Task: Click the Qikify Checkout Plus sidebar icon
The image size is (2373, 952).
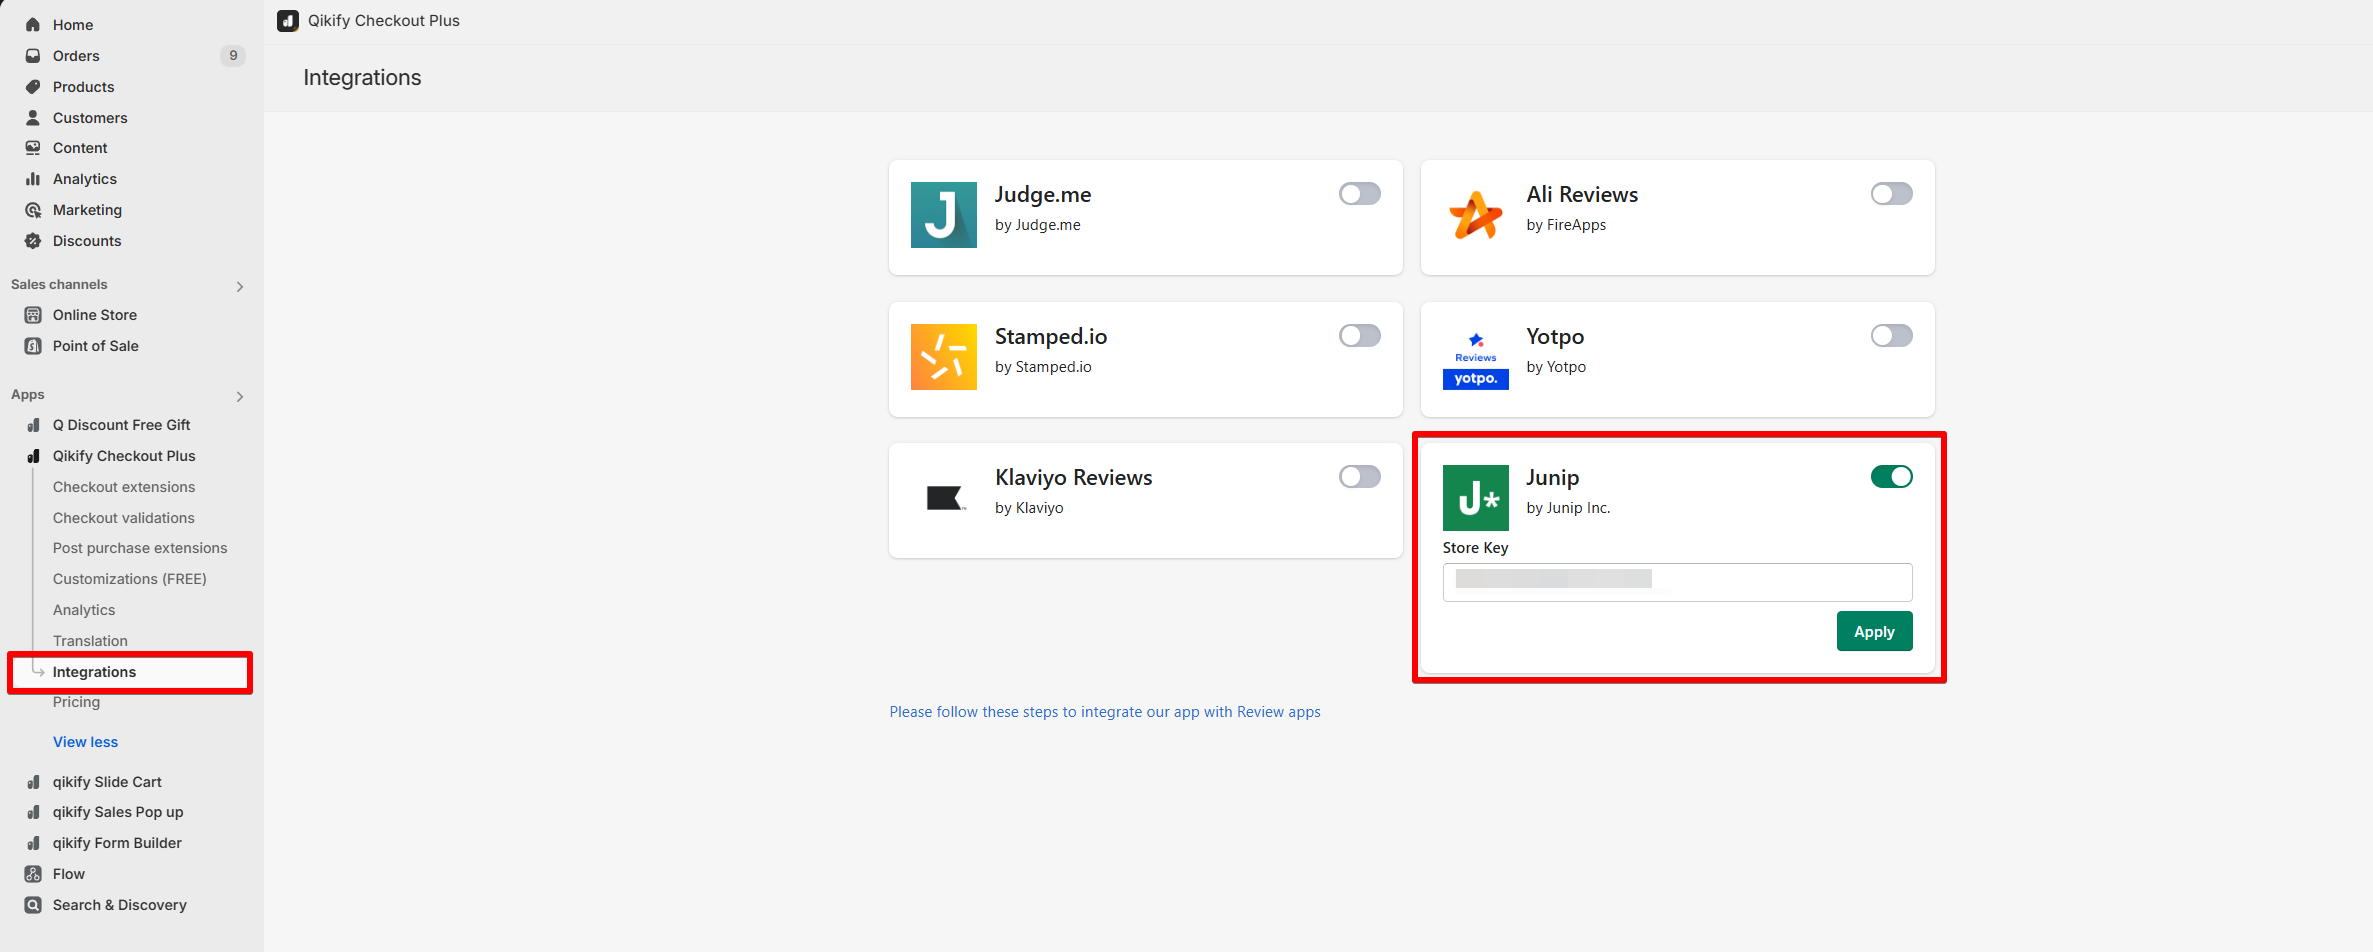Action: 33,456
